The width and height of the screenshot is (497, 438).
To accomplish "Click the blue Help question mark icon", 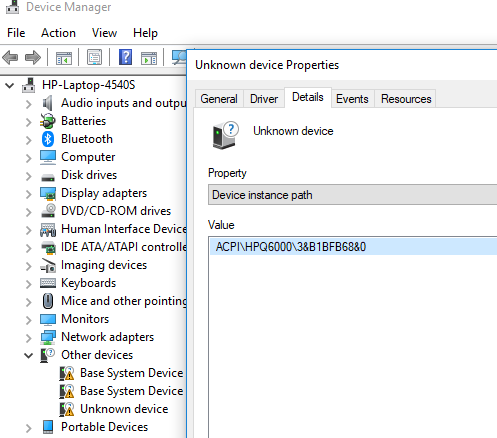I will [125, 57].
